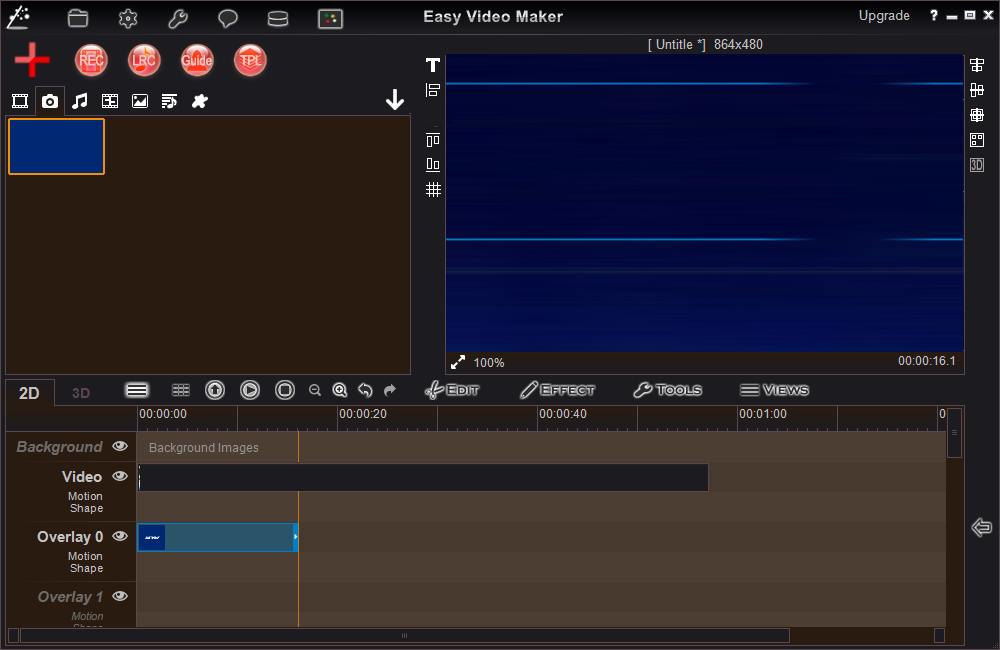
Task: Open the LRC lyrics tool
Action: [x=144, y=60]
